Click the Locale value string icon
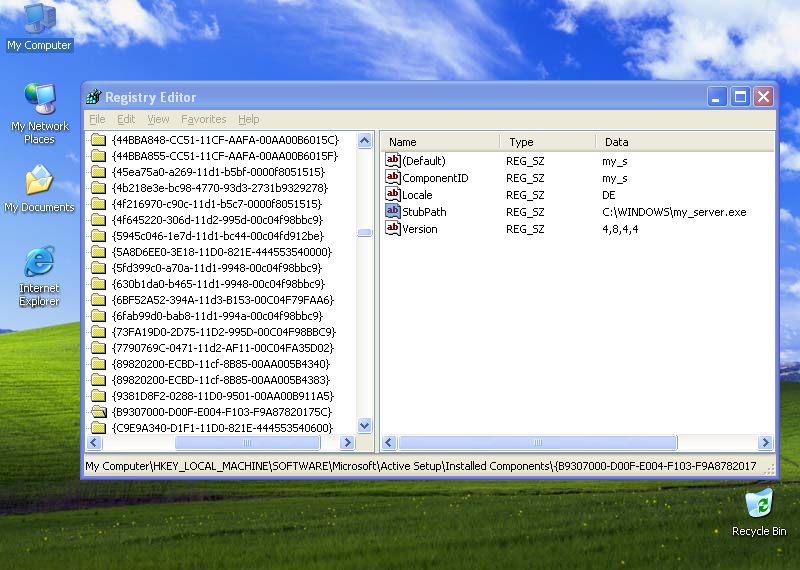The width and height of the screenshot is (800, 570). 392,194
